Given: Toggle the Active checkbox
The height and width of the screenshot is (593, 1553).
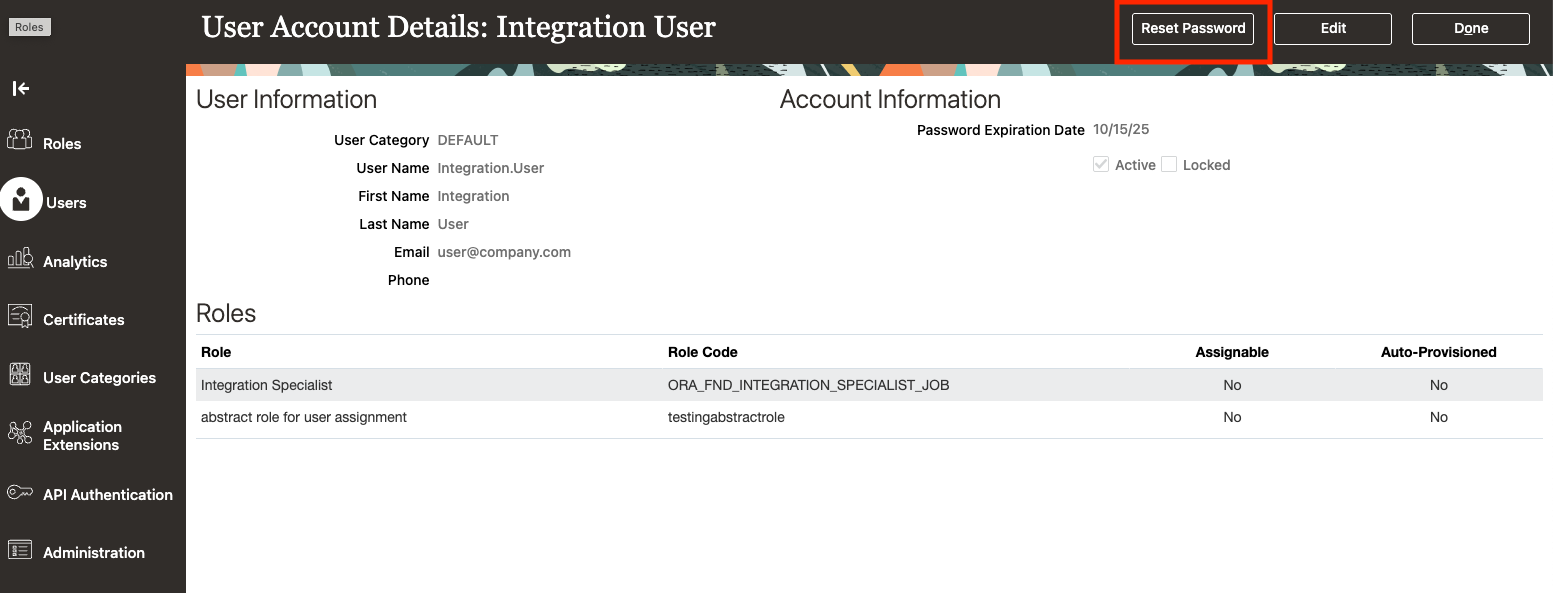Looking at the screenshot, I should [x=1101, y=165].
